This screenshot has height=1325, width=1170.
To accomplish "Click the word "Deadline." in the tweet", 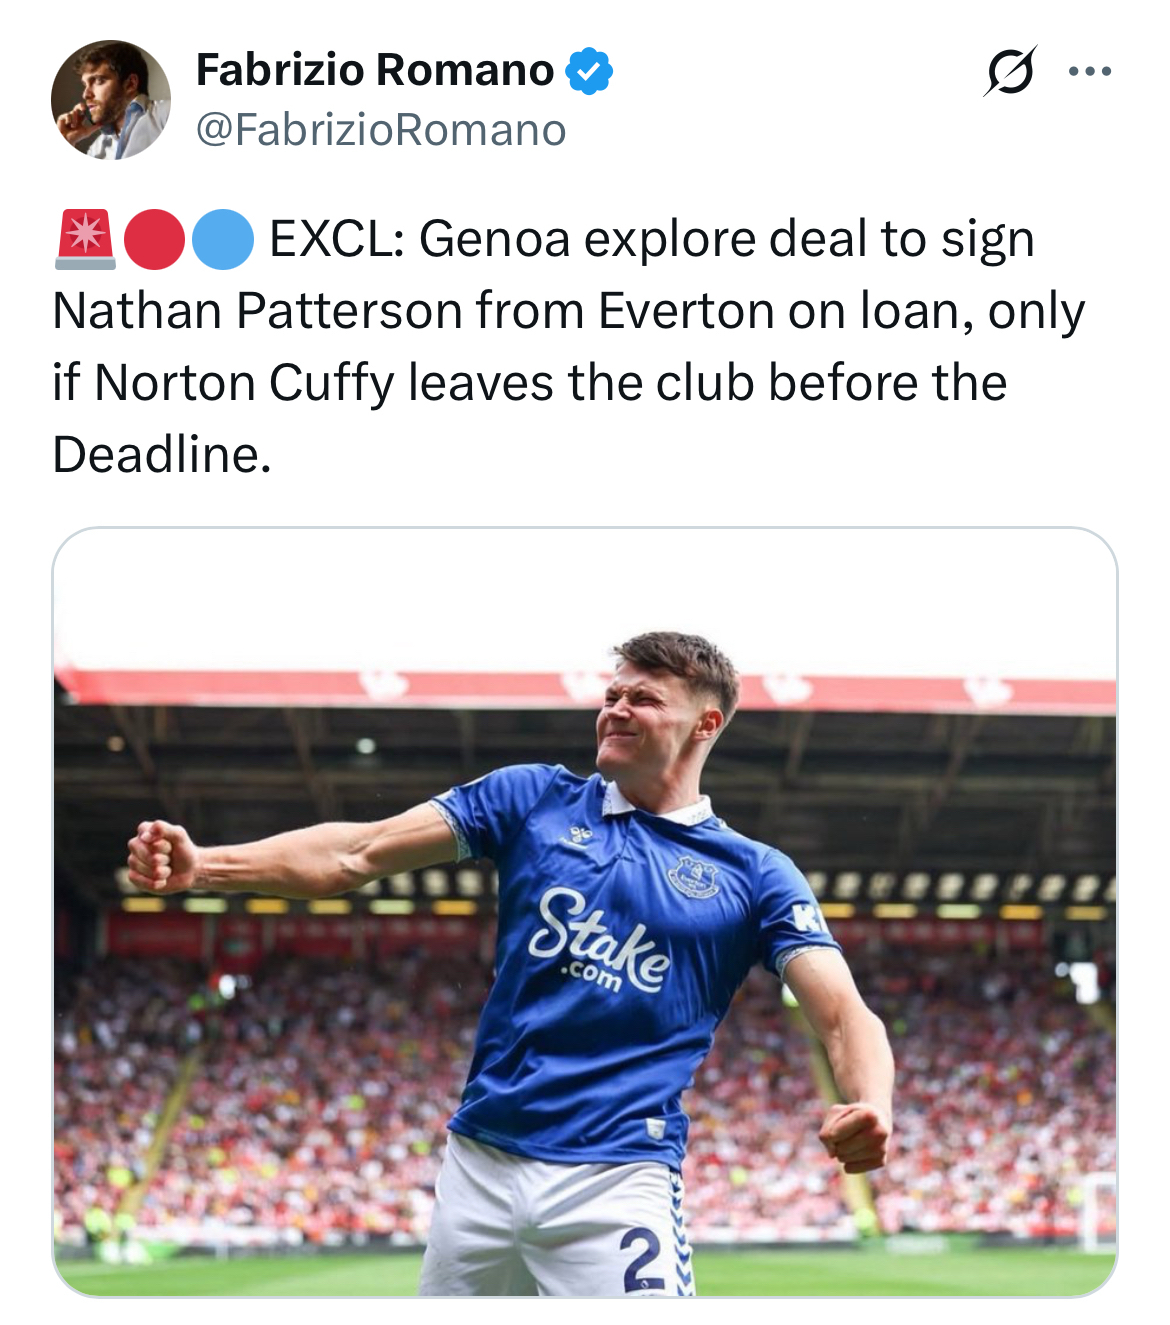I will point(161,456).
